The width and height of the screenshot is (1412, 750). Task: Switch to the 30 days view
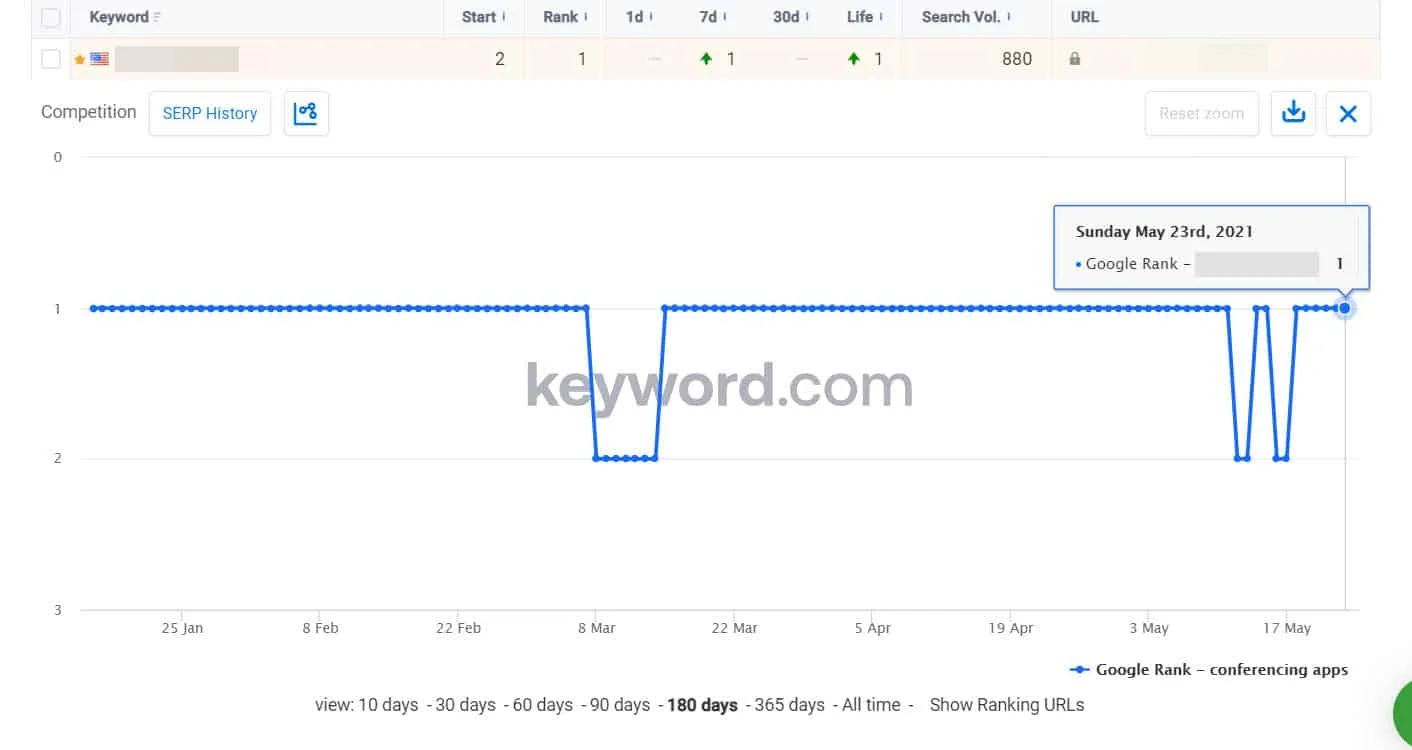[x=464, y=704]
